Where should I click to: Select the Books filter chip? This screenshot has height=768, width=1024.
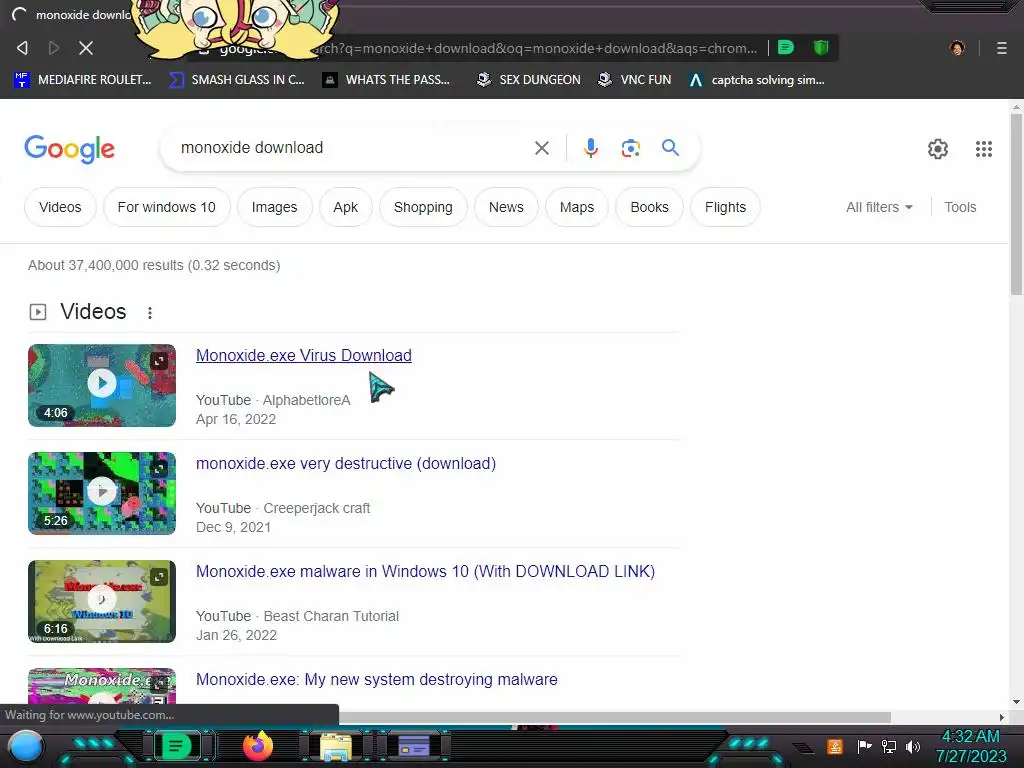tap(649, 207)
